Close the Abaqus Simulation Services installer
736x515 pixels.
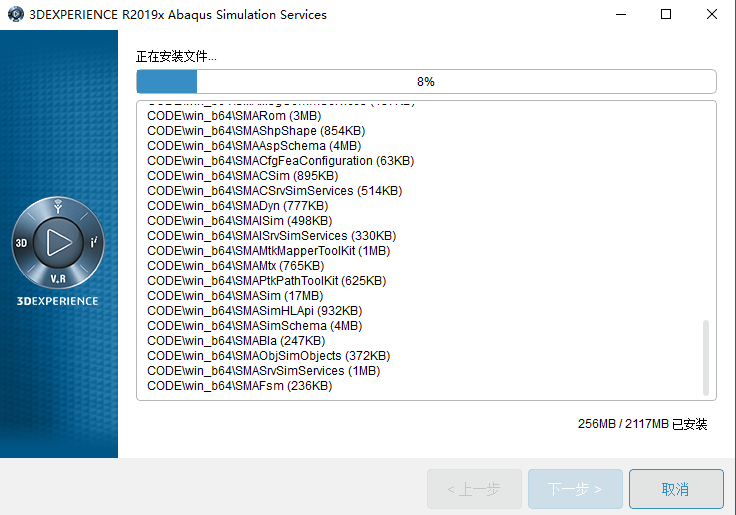711,15
